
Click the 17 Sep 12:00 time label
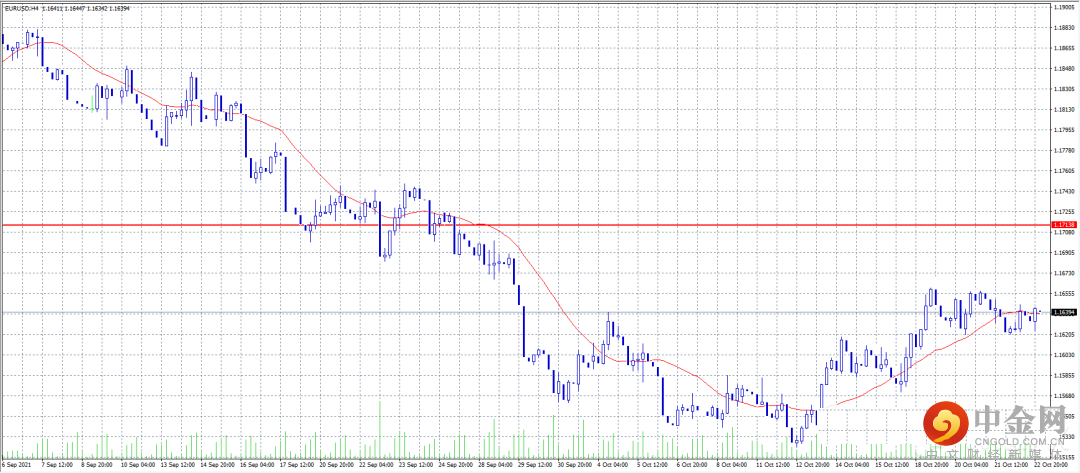pos(298,465)
